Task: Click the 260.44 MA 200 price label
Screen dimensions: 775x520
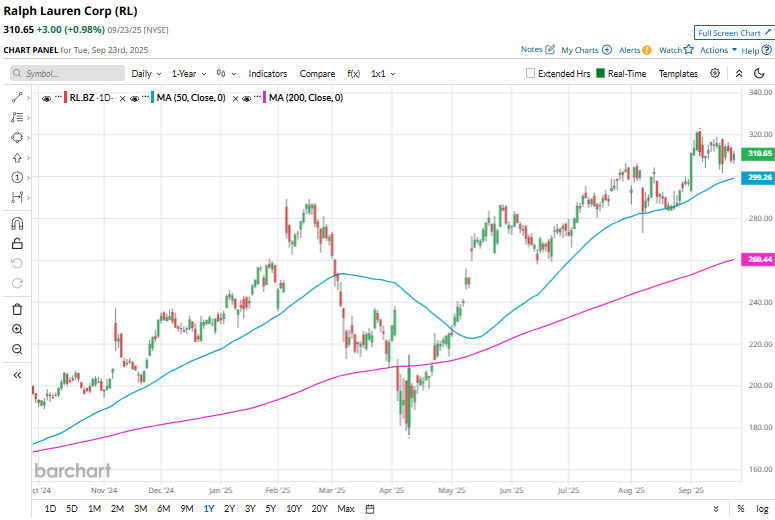Action: pos(758,259)
